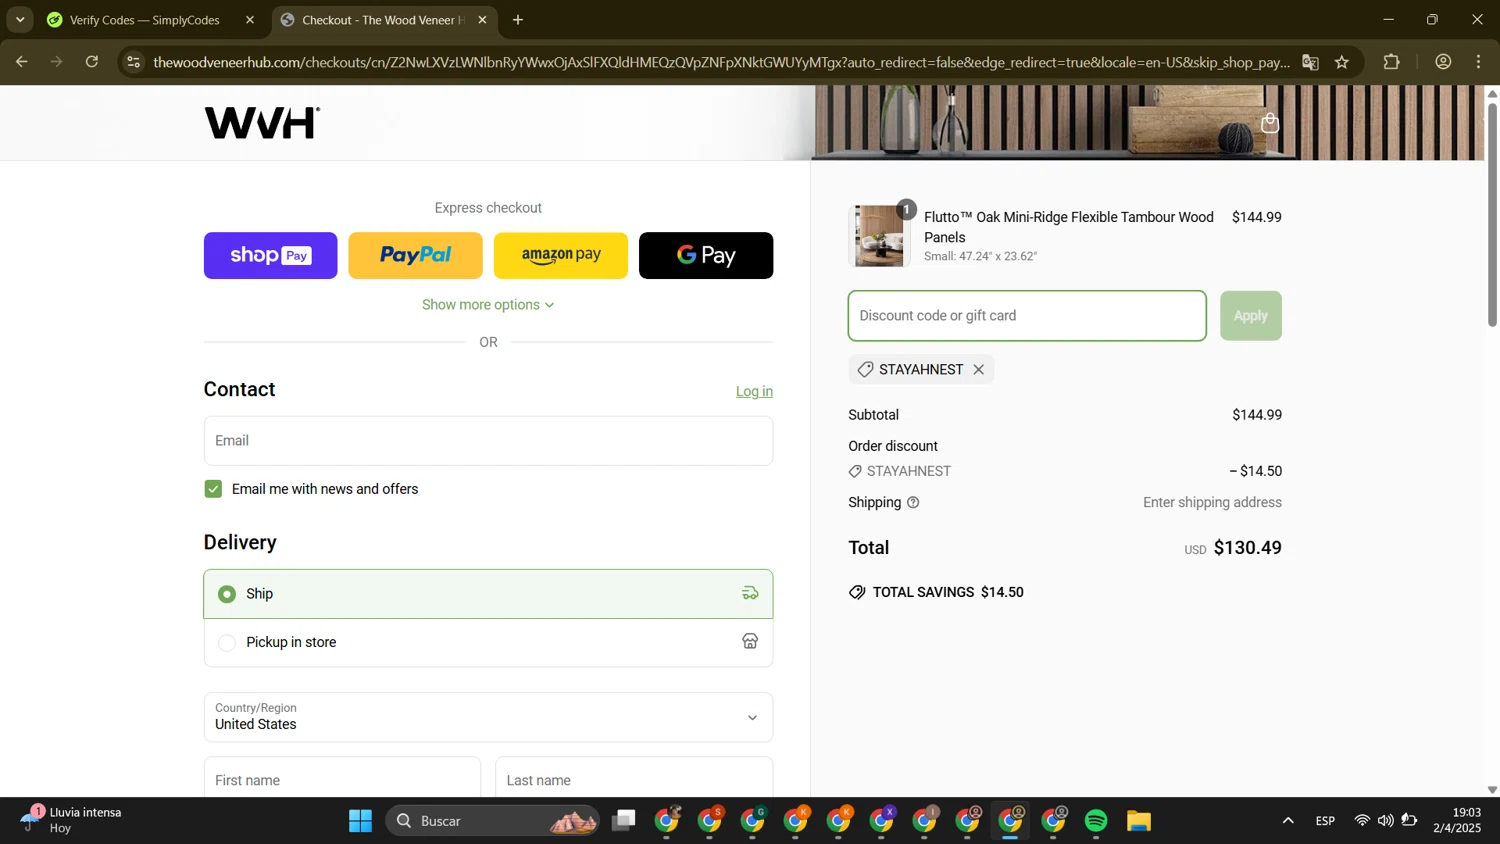Image resolution: width=1500 pixels, height=844 pixels.
Task: Toggle Email me with news and offers
Action: point(213,489)
